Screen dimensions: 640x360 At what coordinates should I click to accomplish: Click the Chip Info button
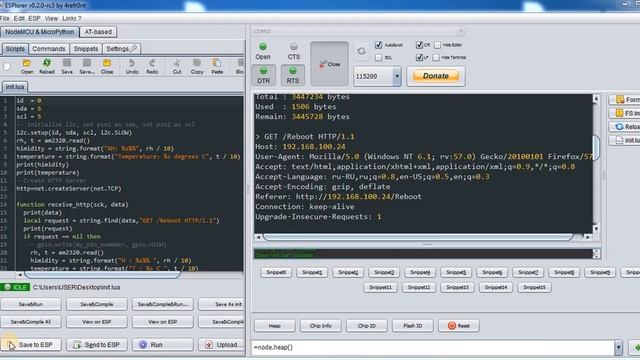pos(320,325)
